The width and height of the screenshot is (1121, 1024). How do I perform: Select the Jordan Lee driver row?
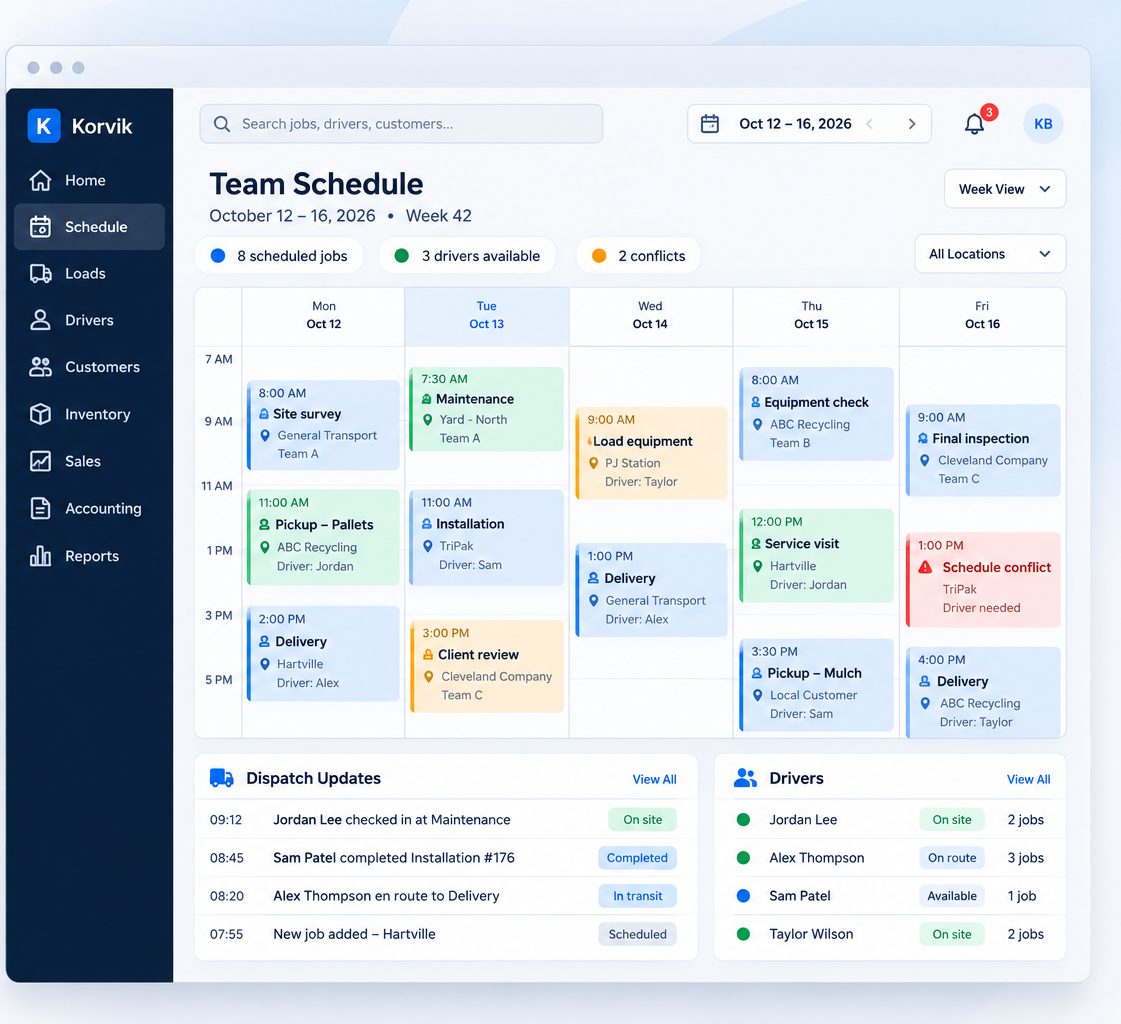pyautogui.click(x=889, y=819)
